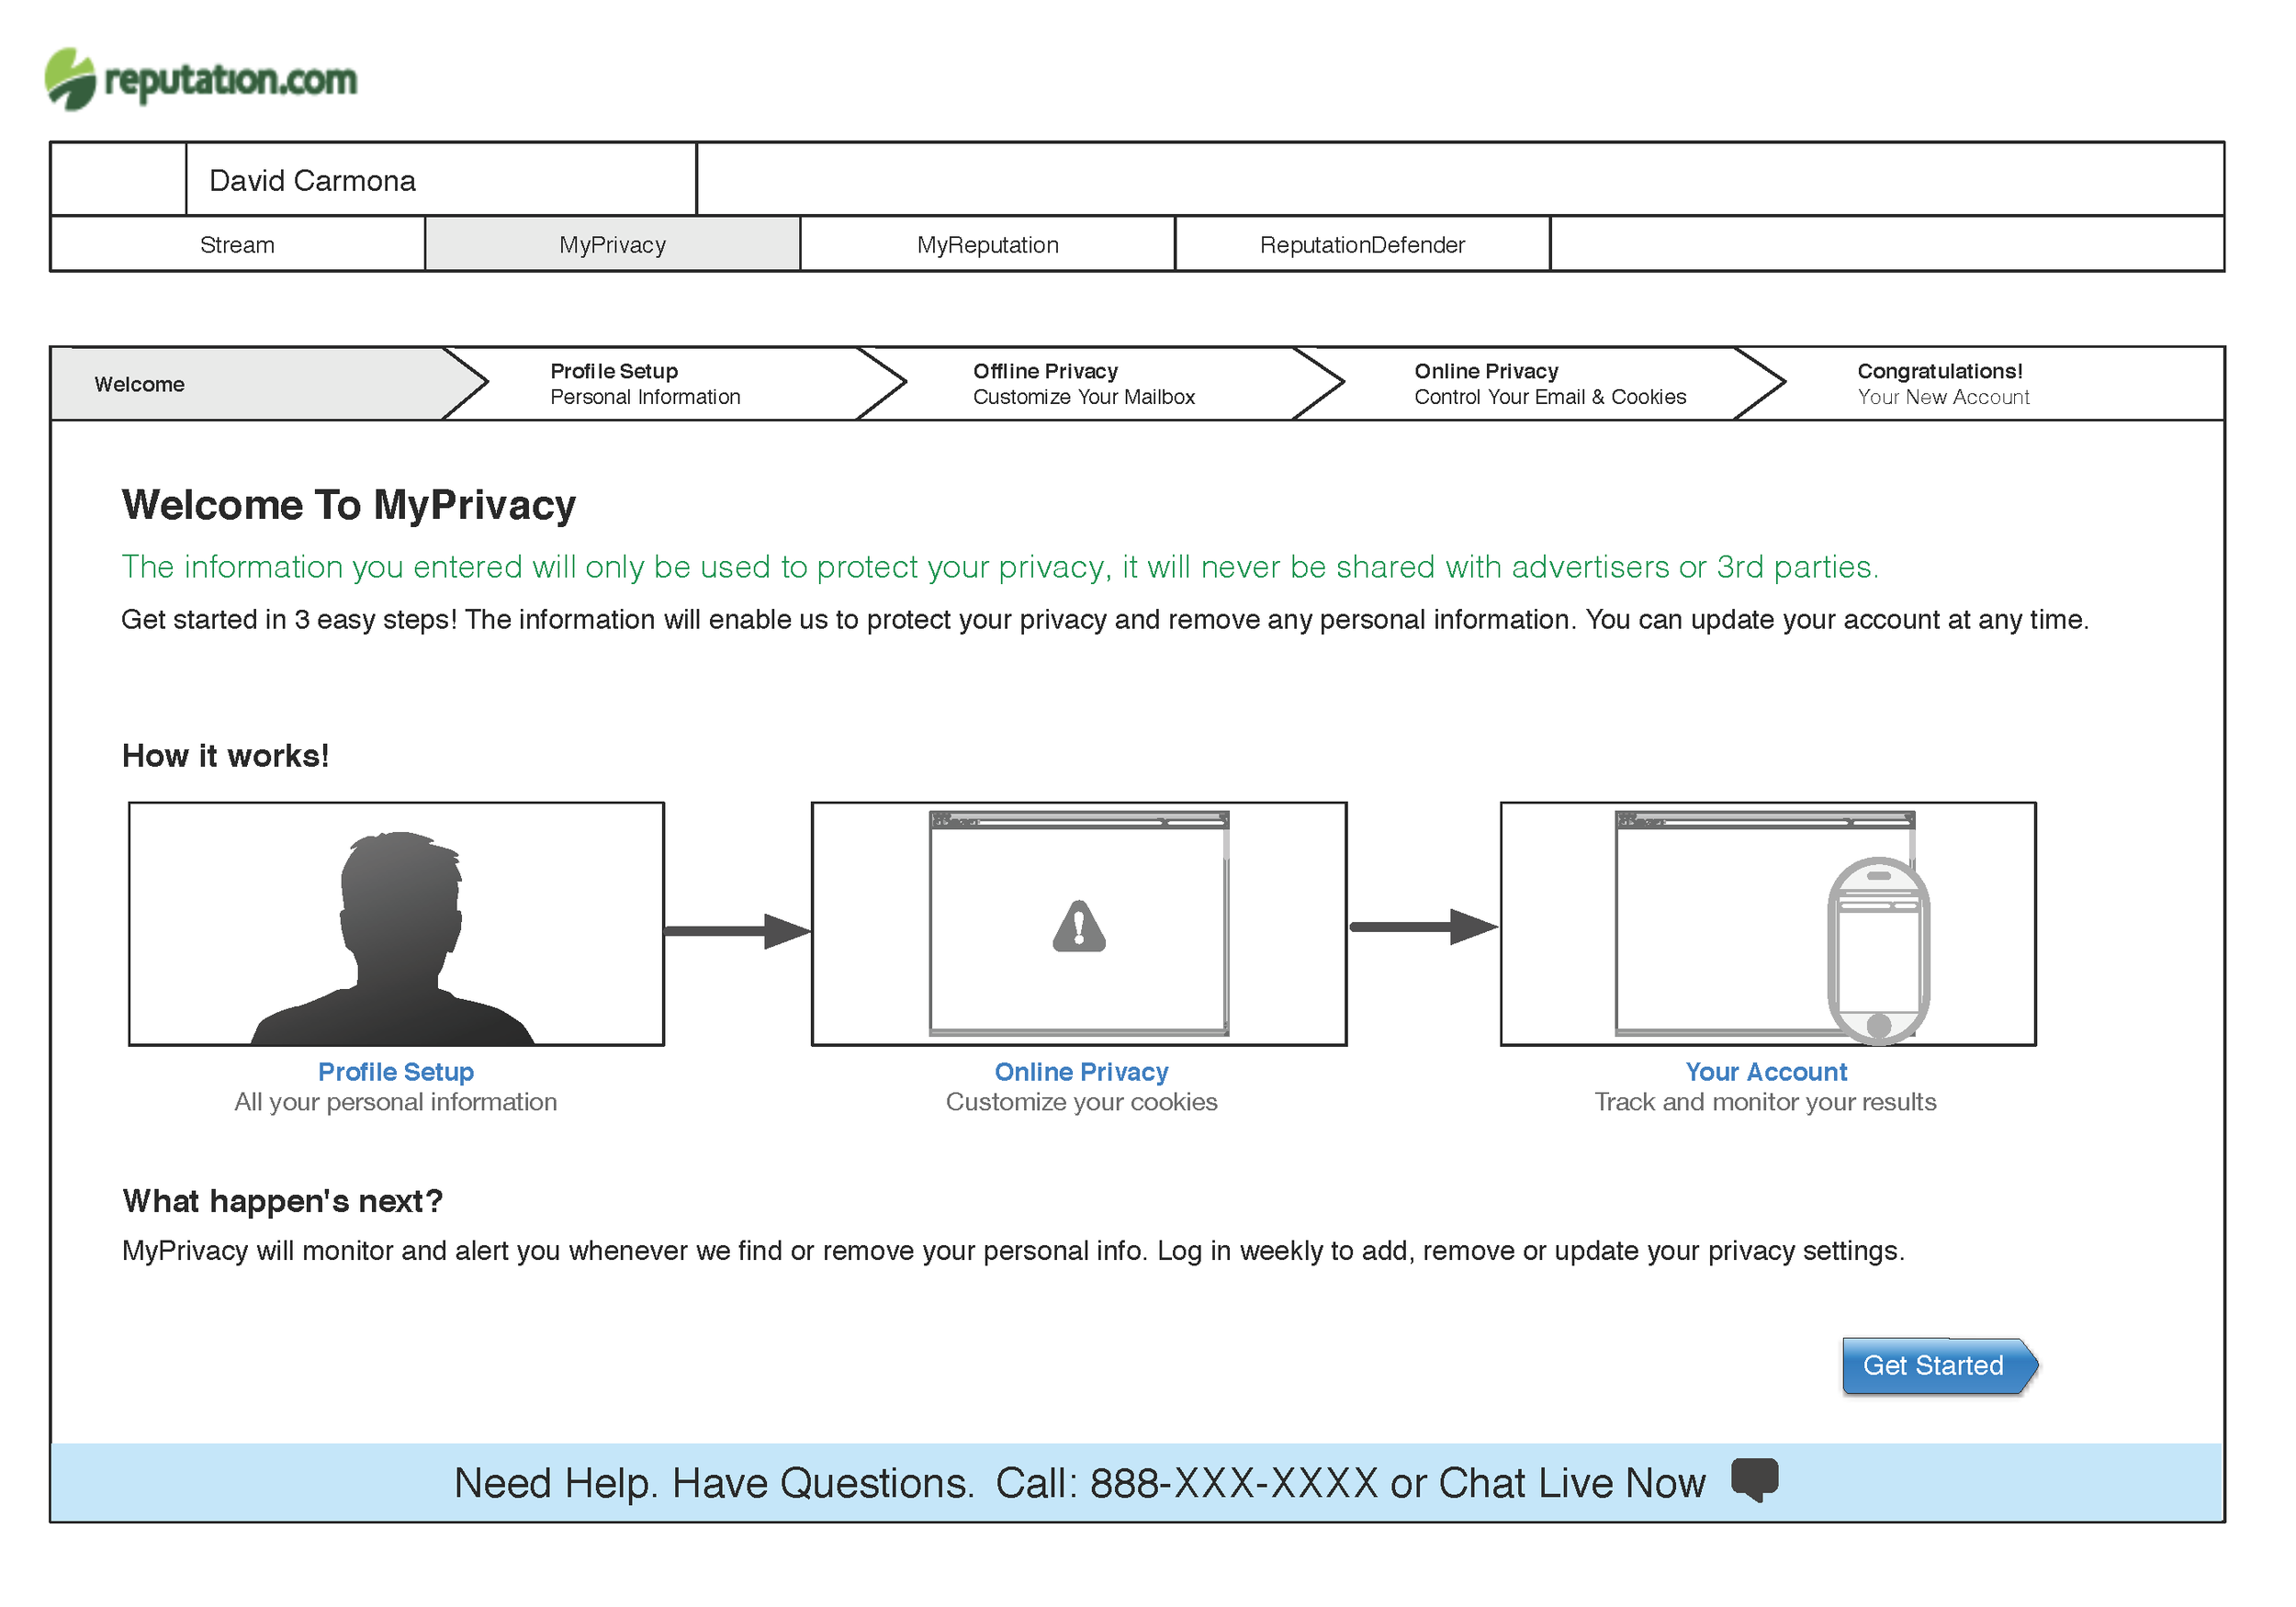2296x1607 pixels.
Task: Click 'MyPrivacy will monitor and alert you' paragraph
Action: [1013, 1251]
